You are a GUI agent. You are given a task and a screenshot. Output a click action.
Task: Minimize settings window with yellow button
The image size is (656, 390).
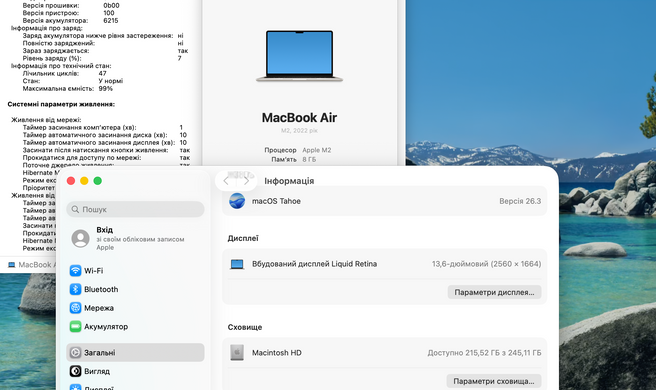pyautogui.click(x=84, y=181)
